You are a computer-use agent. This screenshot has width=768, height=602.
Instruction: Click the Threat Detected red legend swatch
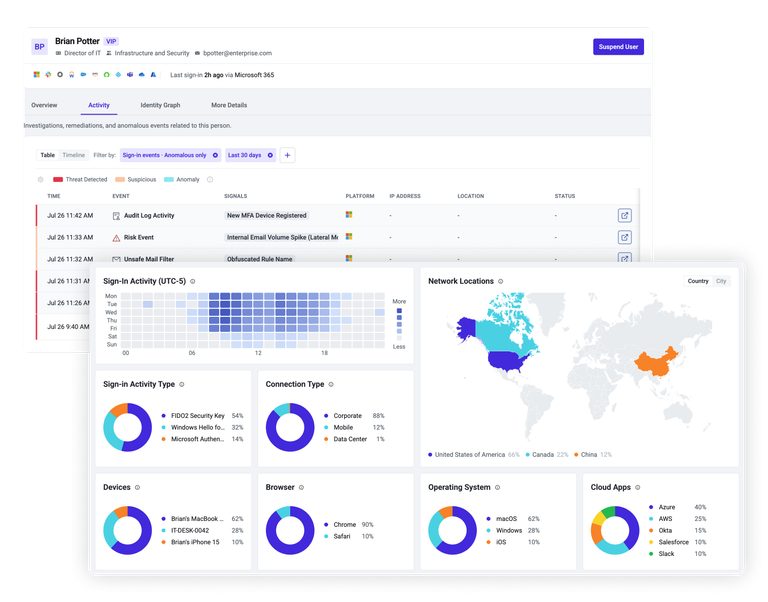click(58, 179)
